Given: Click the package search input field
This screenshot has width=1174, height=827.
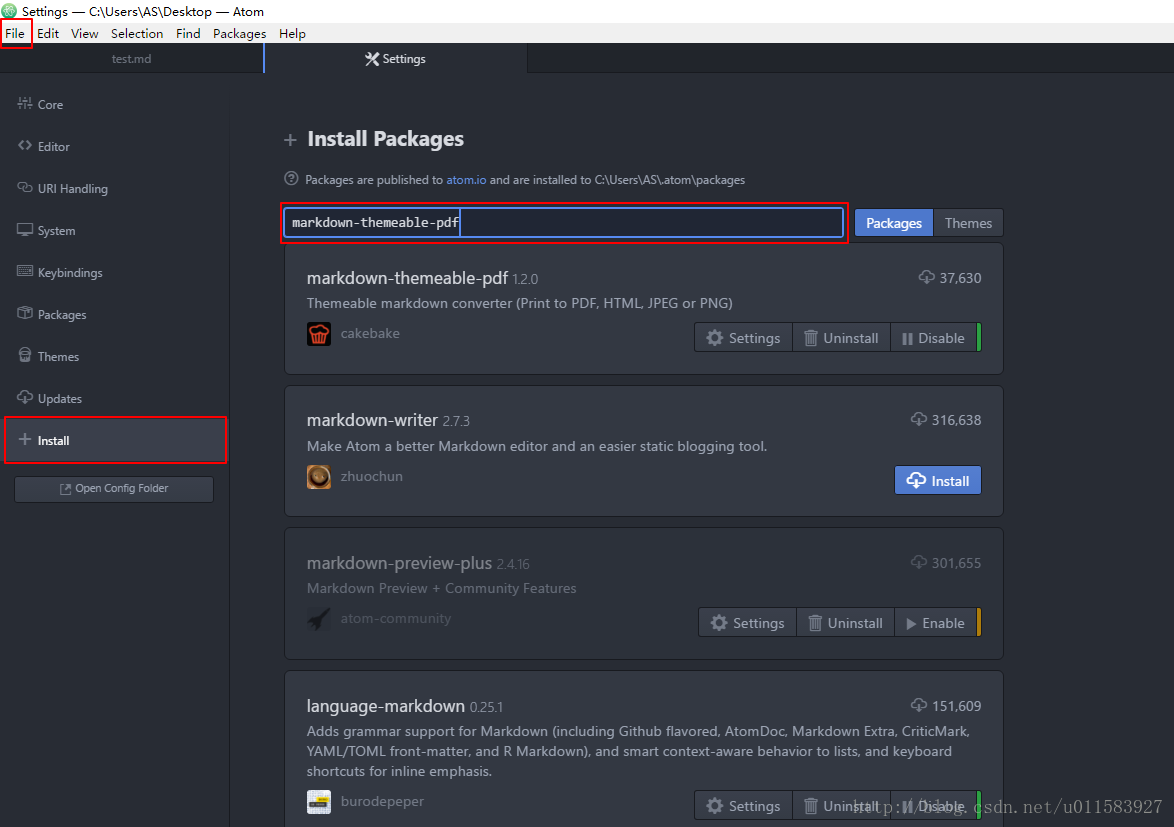Looking at the screenshot, I should (564, 222).
